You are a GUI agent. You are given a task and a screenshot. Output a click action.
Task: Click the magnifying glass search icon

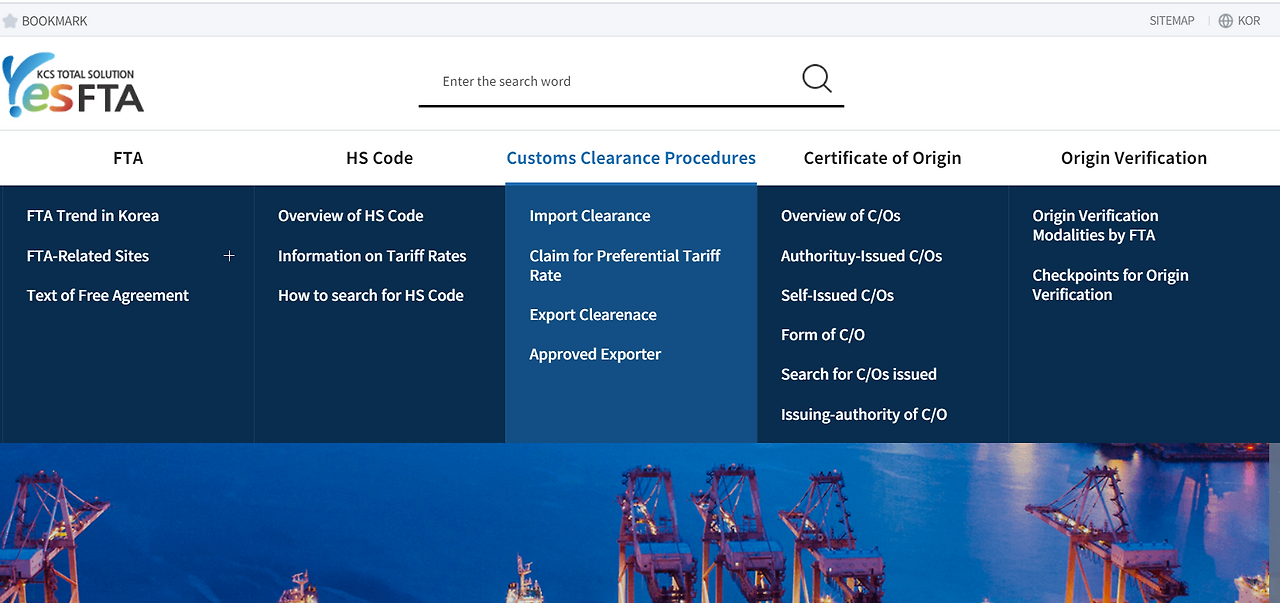(816, 80)
